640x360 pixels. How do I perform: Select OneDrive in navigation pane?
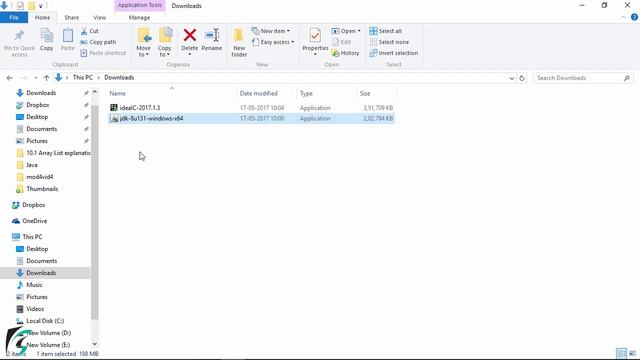coord(35,221)
